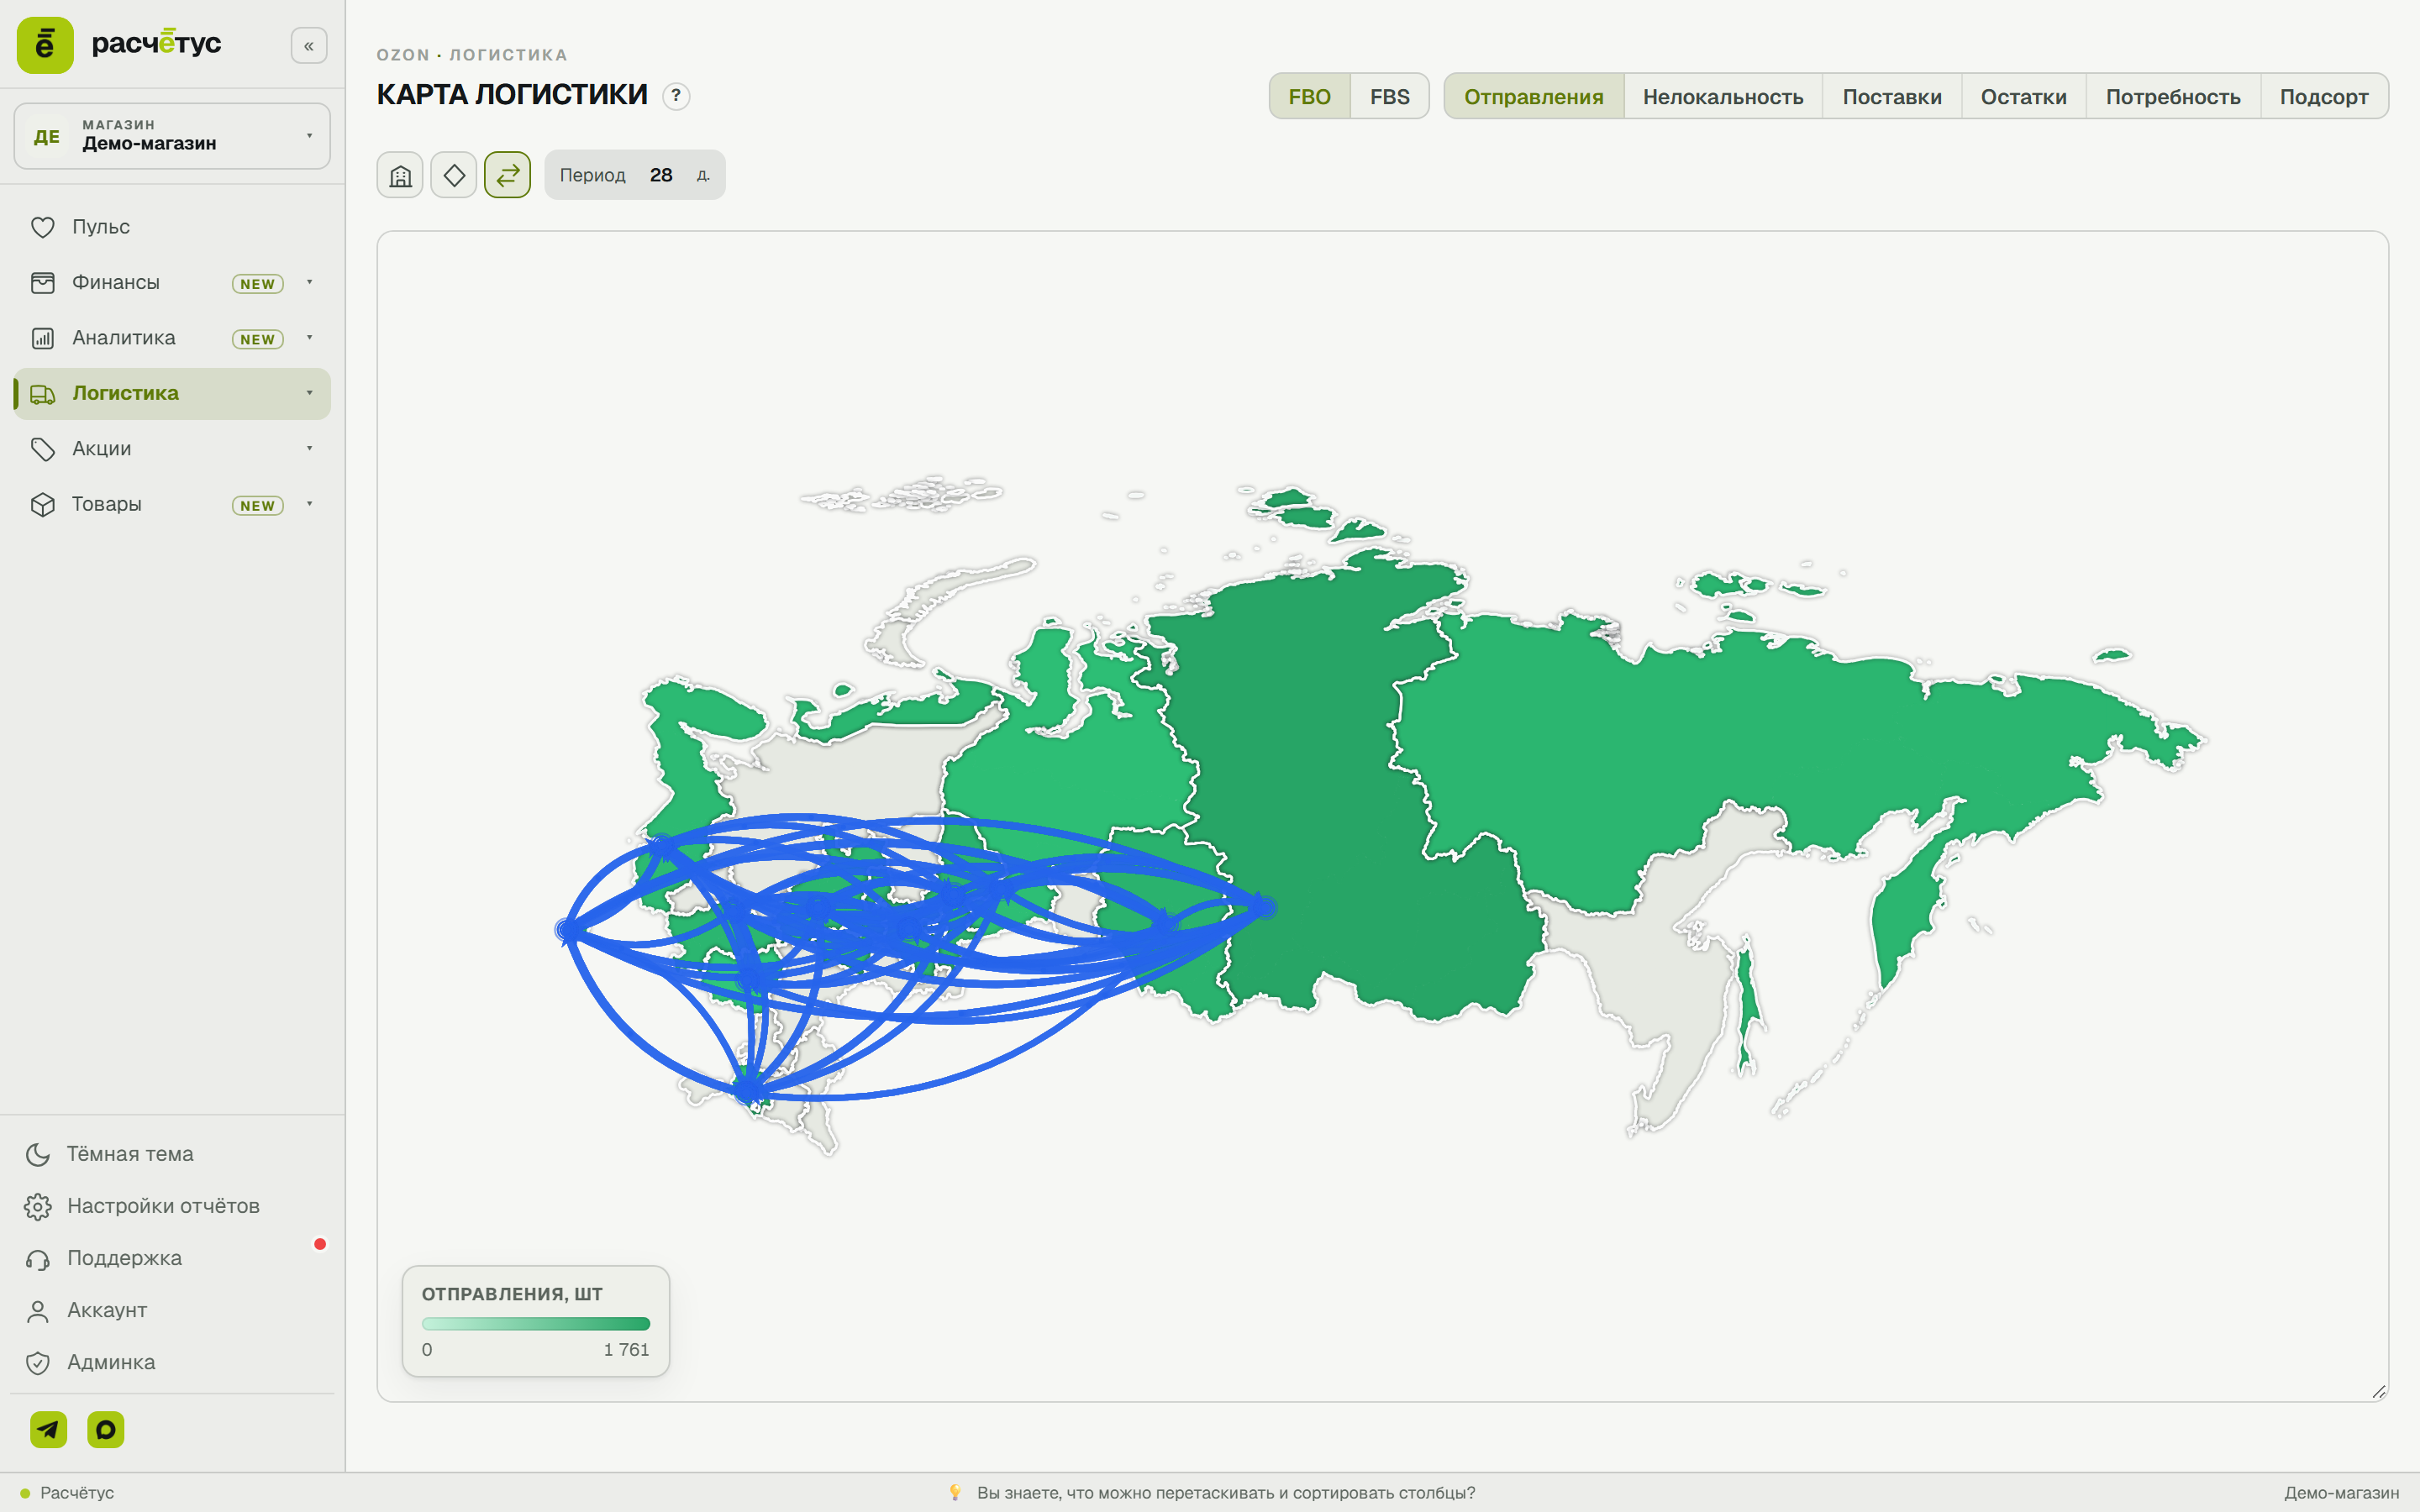
Task: Open Админка shield icon
Action: pyautogui.click(x=38, y=1363)
